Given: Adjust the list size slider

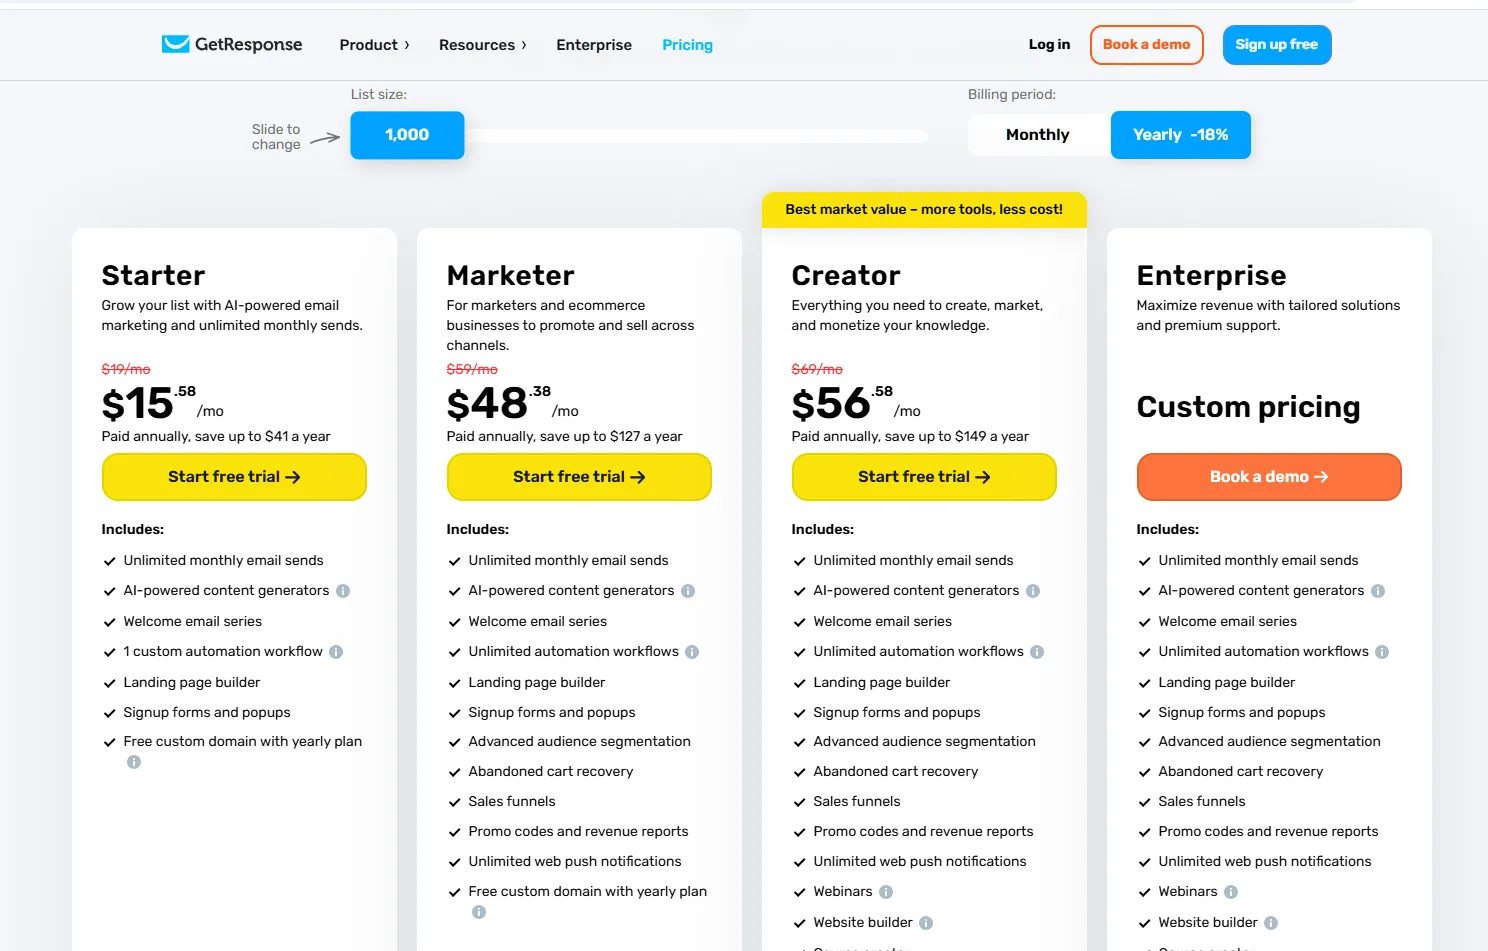Looking at the screenshot, I should tap(700, 135).
